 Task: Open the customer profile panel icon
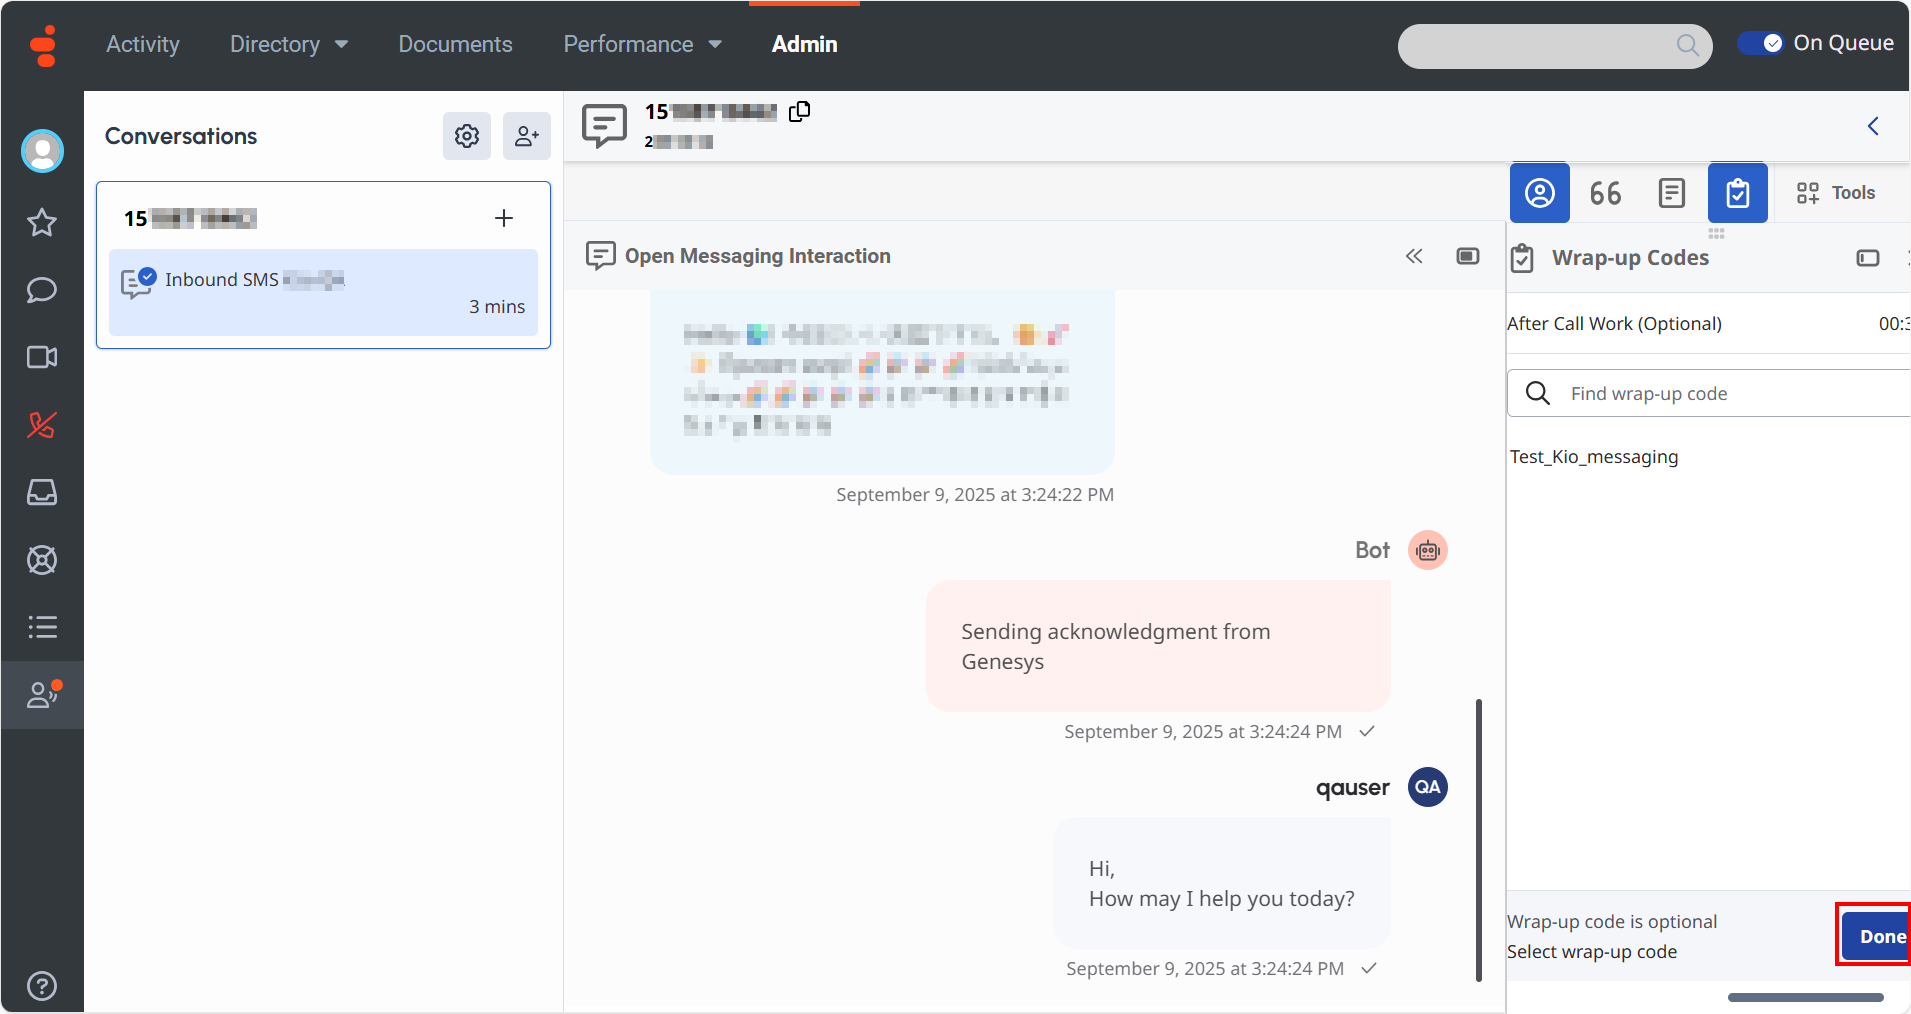pos(1540,193)
